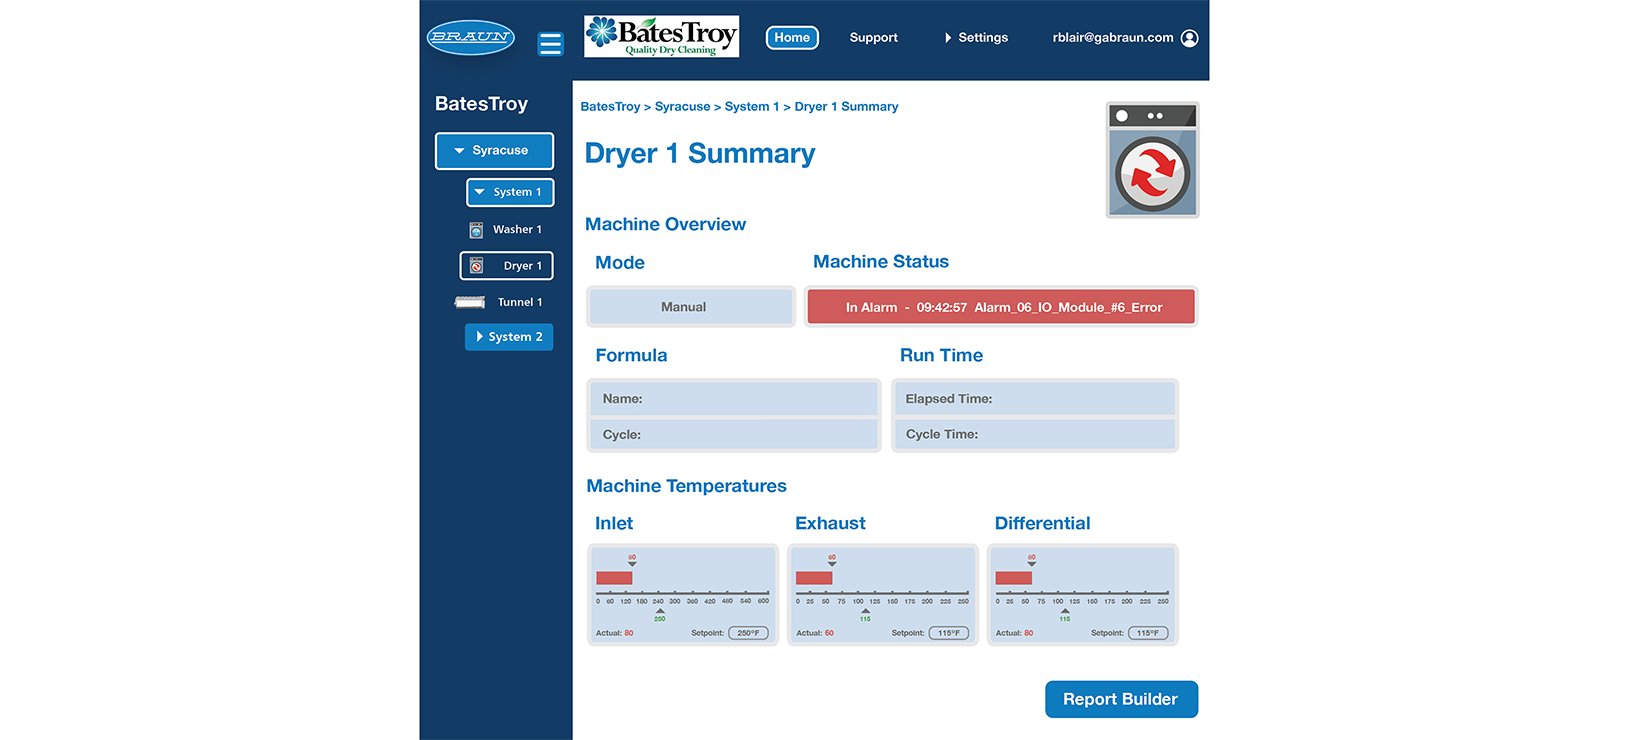
Task: Click the Inlet temperature red bar
Action: click(614, 578)
